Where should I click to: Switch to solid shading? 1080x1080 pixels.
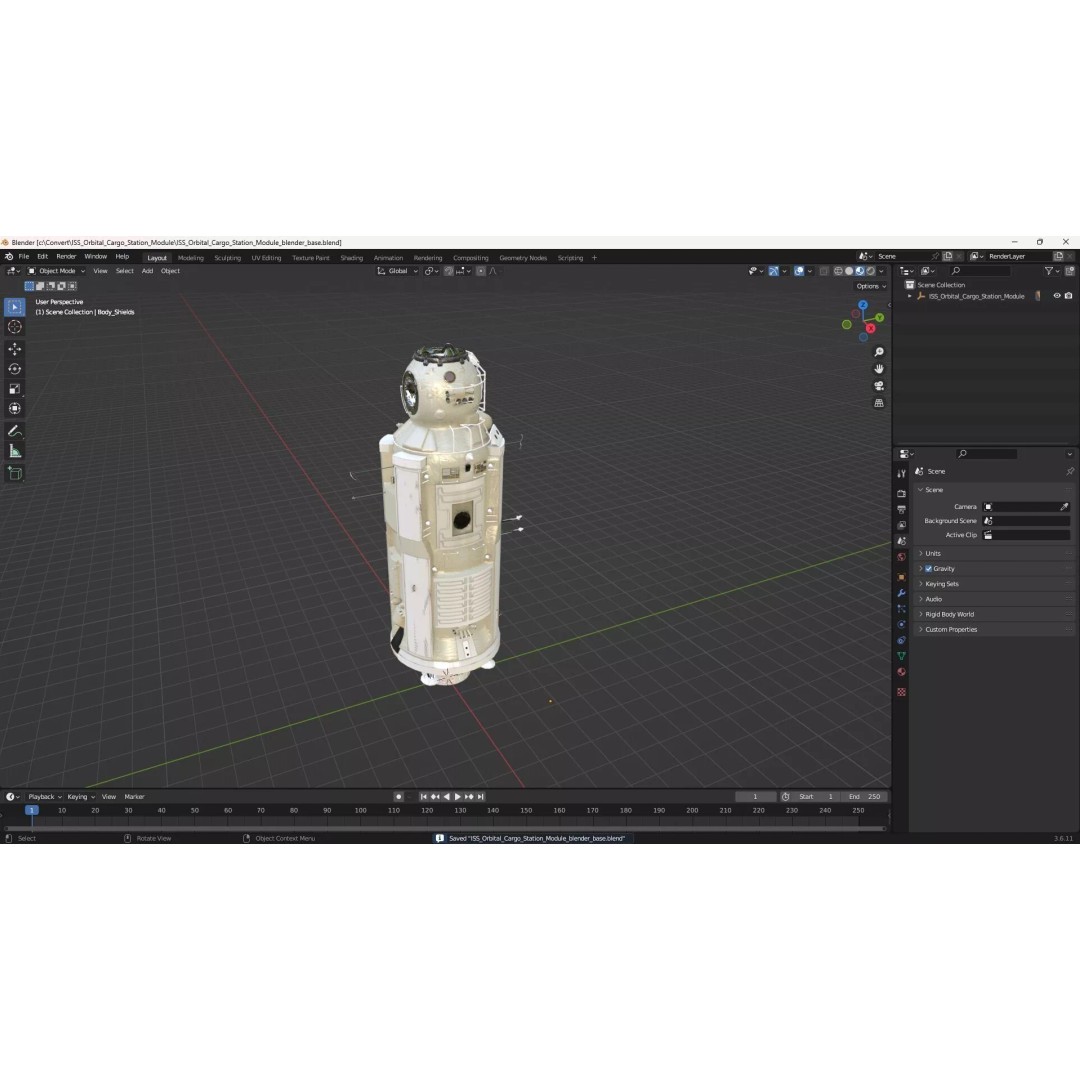point(849,271)
